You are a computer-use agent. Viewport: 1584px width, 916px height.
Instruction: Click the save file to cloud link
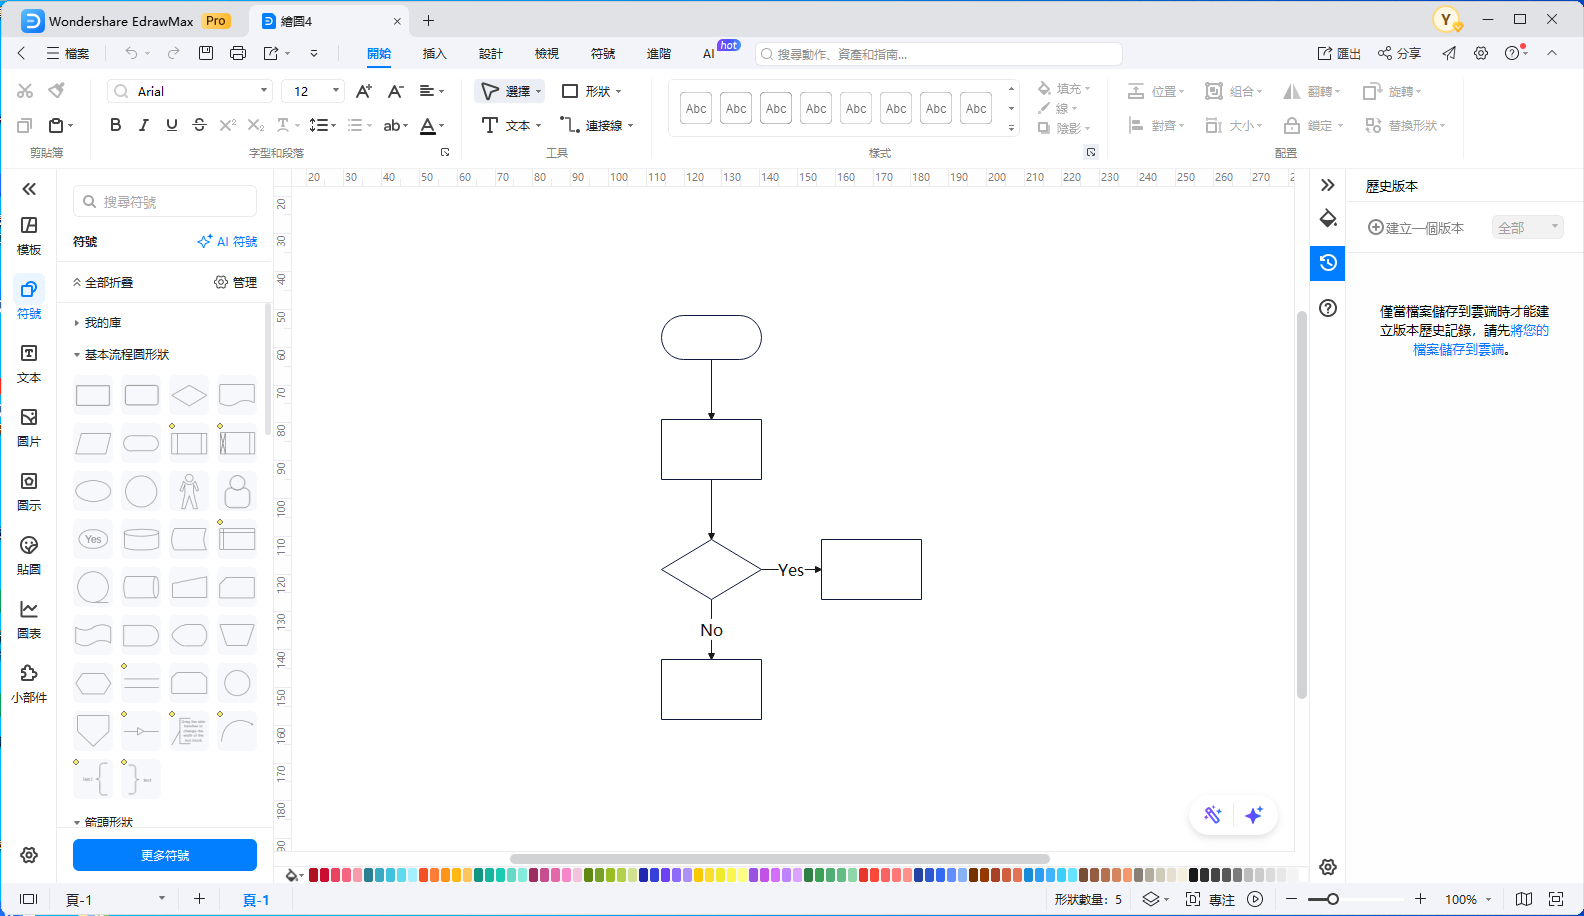(1459, 349)
